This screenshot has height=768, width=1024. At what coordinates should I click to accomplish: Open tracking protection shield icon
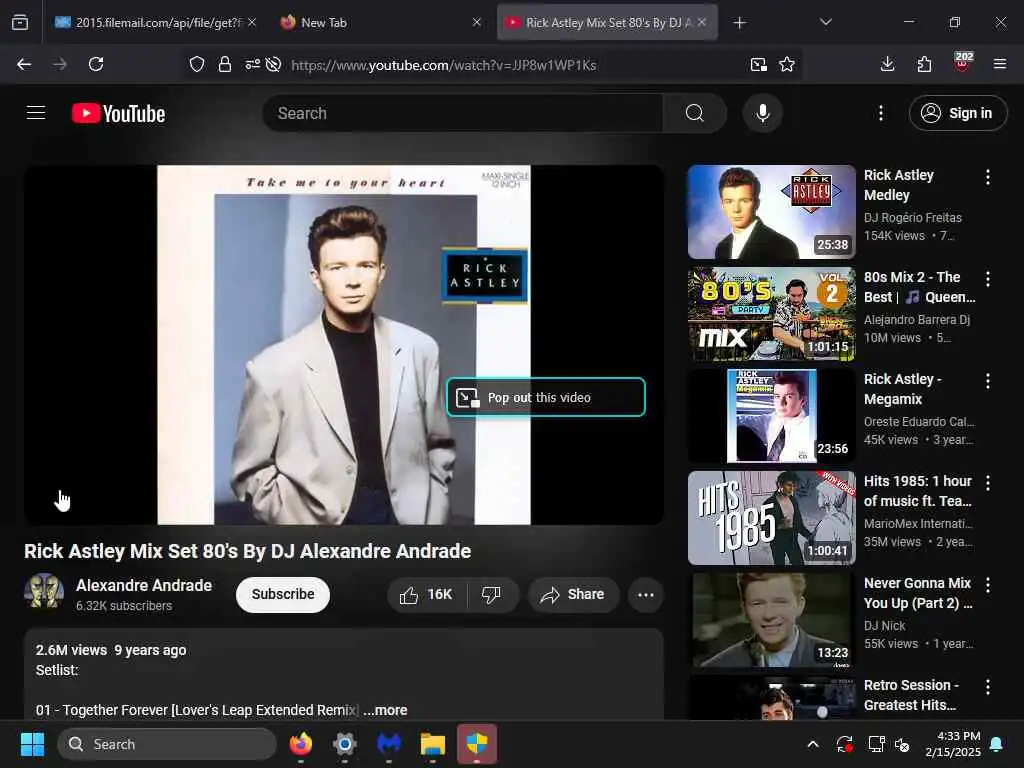(x=197, y=64)
